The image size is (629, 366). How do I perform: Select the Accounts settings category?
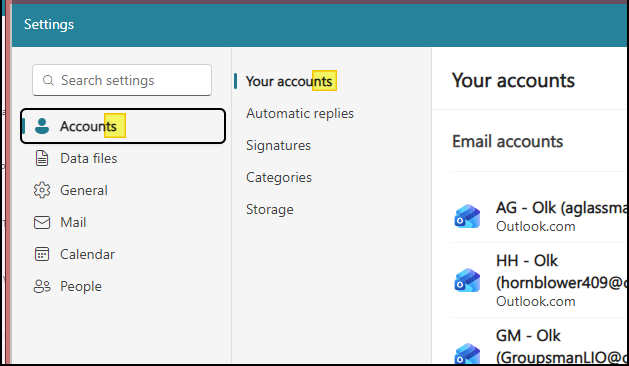coord(123,126)
